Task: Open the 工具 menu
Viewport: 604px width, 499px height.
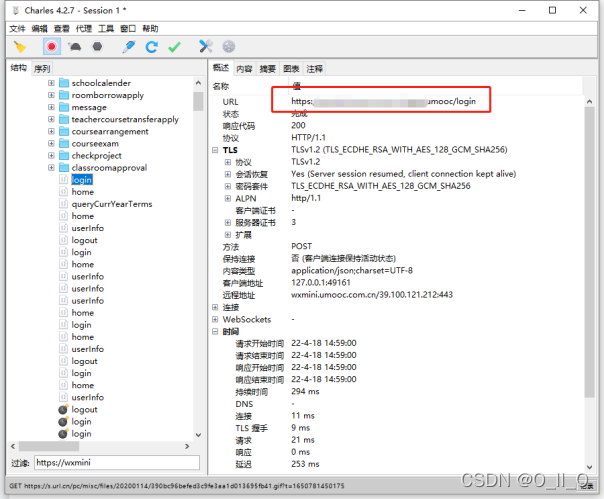Action: pos(106,29)
